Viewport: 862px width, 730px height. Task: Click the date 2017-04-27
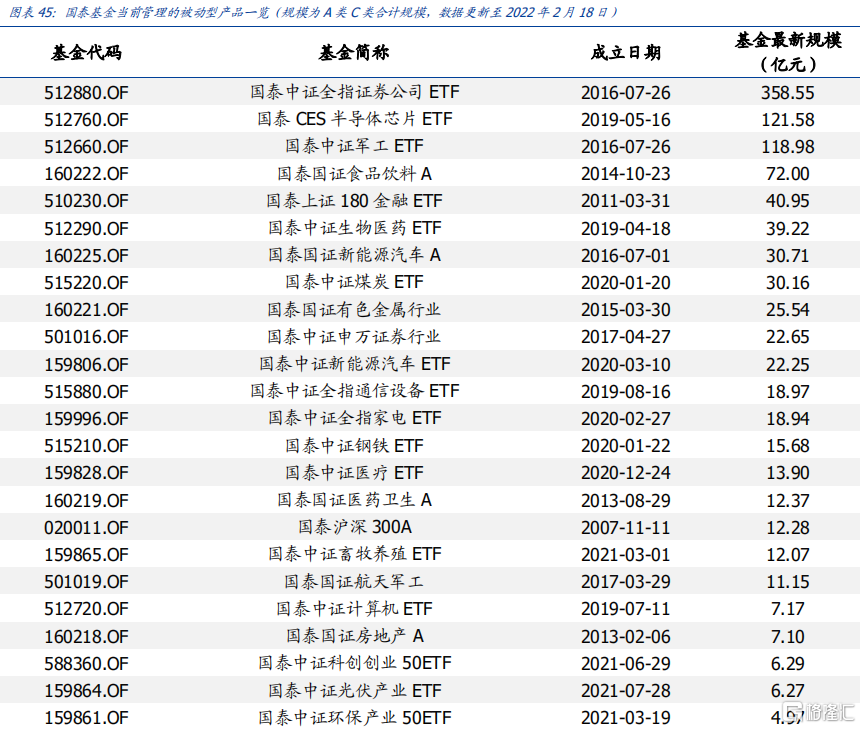626,336
